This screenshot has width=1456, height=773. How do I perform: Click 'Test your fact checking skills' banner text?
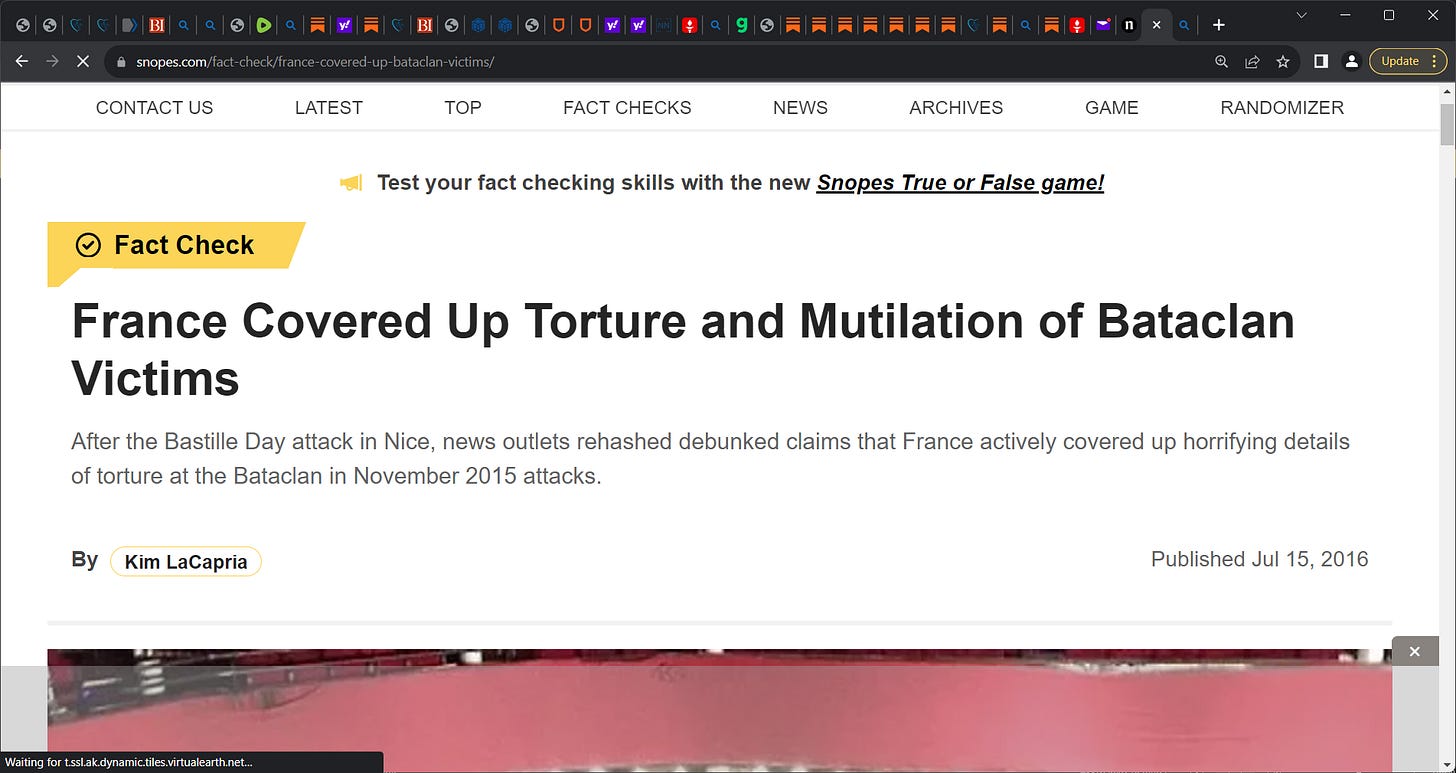pyautogui.click(x=593, y=183)
